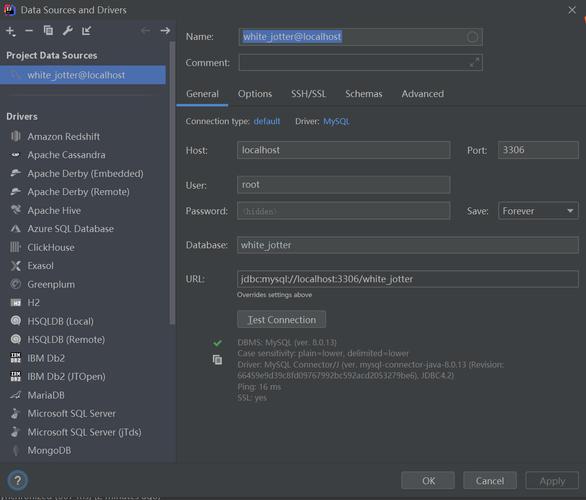Confirm with the OK button
This screenshot has width=586, height=500.
pos(428,481)
